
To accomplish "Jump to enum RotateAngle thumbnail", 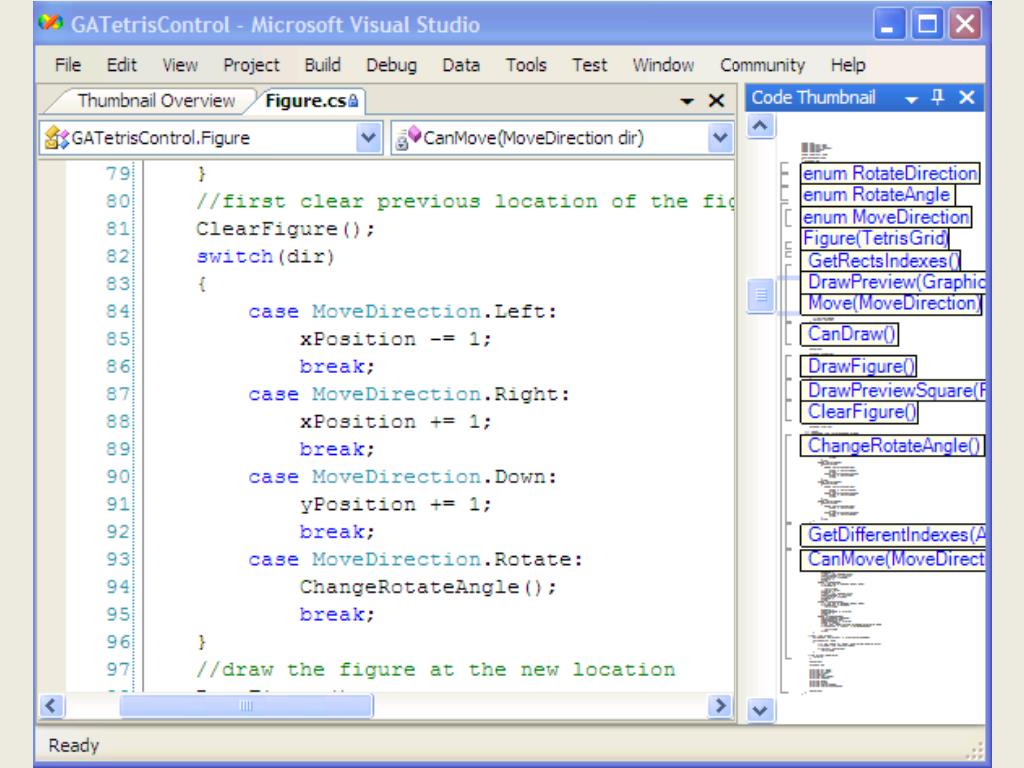I will tap(877, 195).
